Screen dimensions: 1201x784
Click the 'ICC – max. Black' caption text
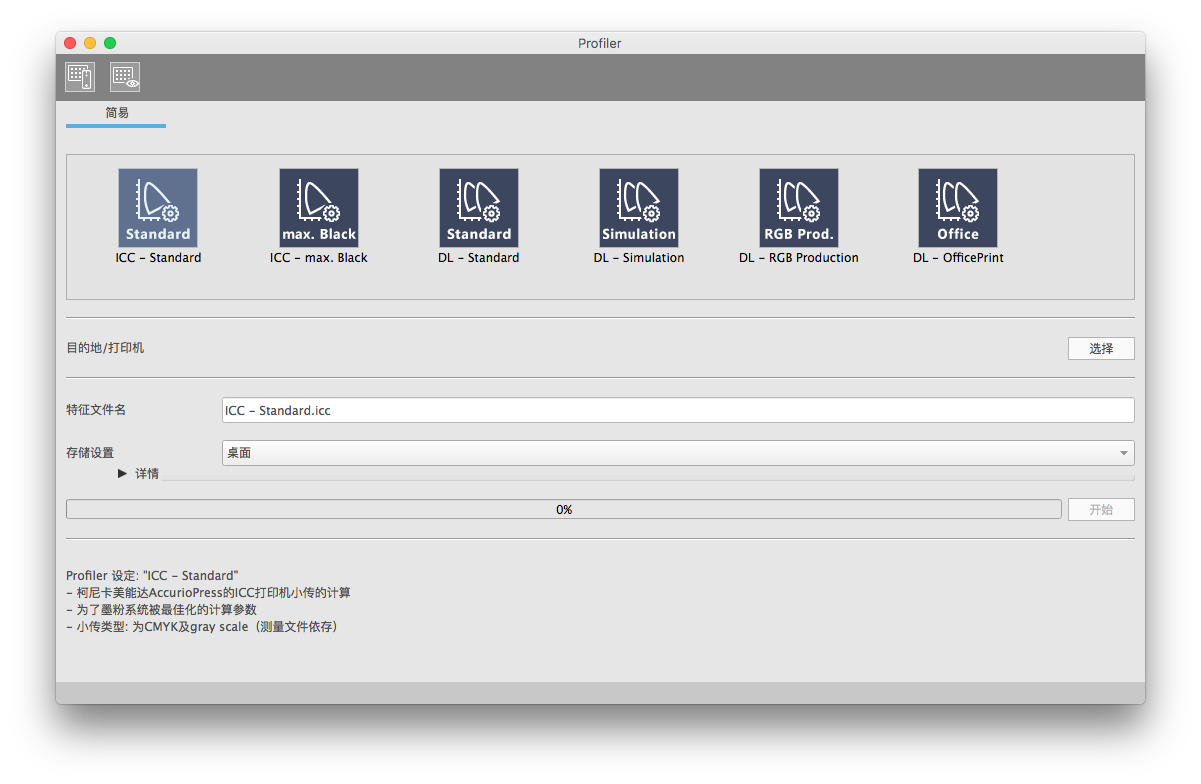tap(319, 258)
